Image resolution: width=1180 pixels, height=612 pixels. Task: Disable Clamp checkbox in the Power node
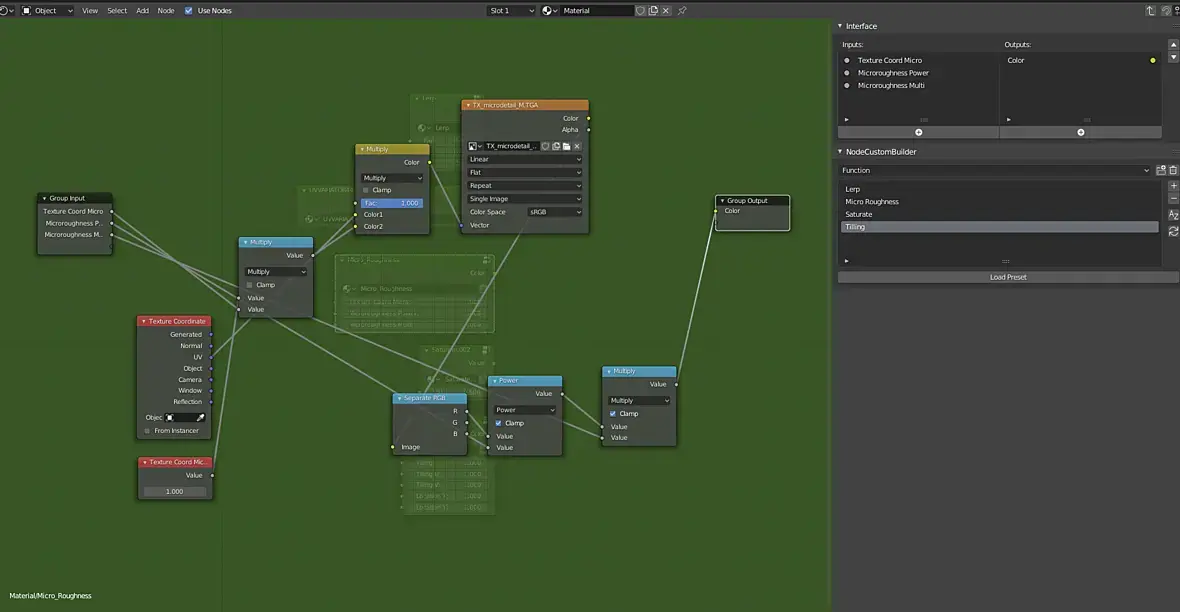click(x=499, y=423)
